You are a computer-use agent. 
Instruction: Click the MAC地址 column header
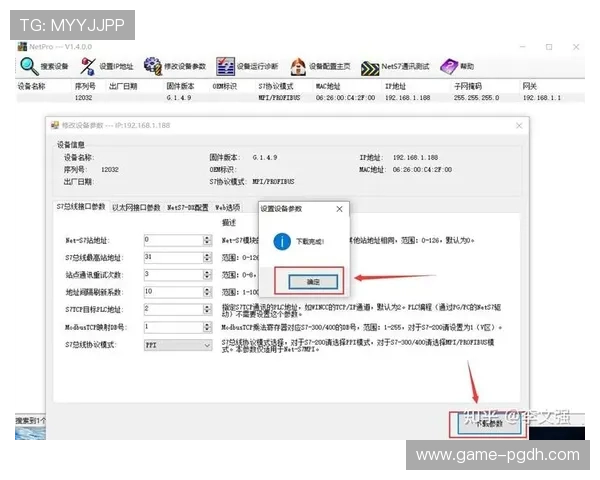(x=328, y=87)
